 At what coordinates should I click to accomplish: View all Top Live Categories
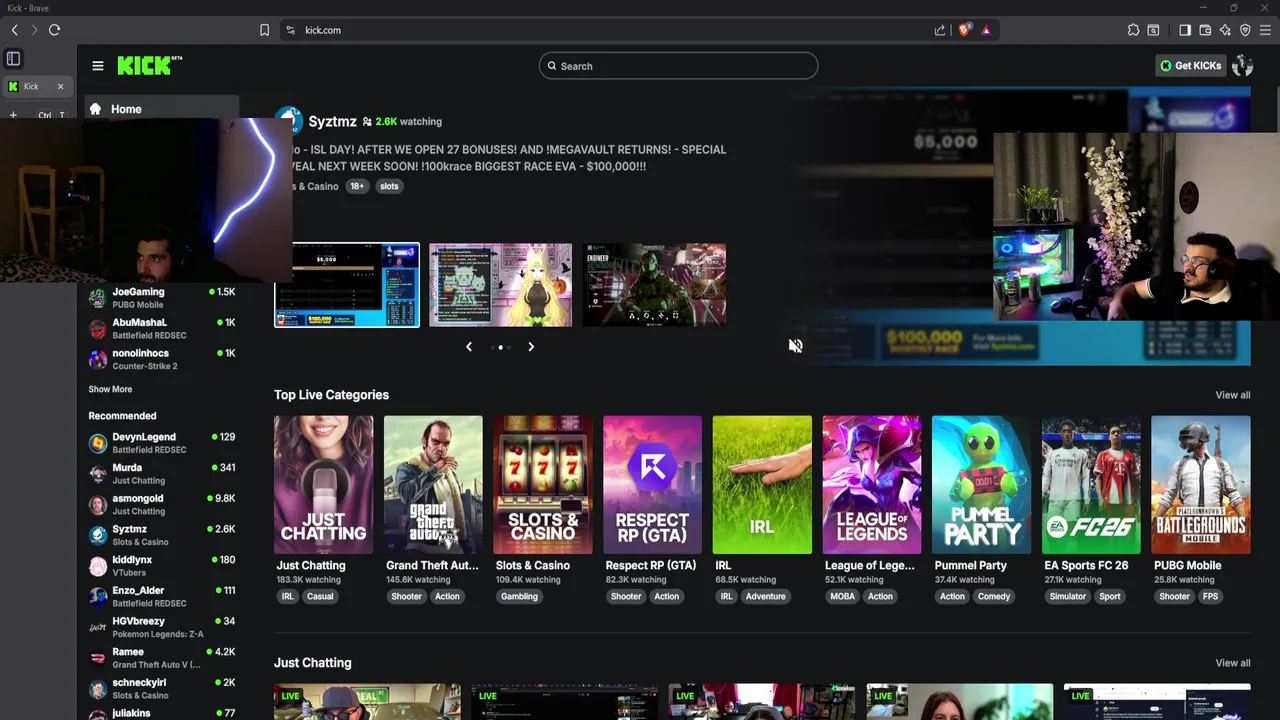tap(1232, 395)
